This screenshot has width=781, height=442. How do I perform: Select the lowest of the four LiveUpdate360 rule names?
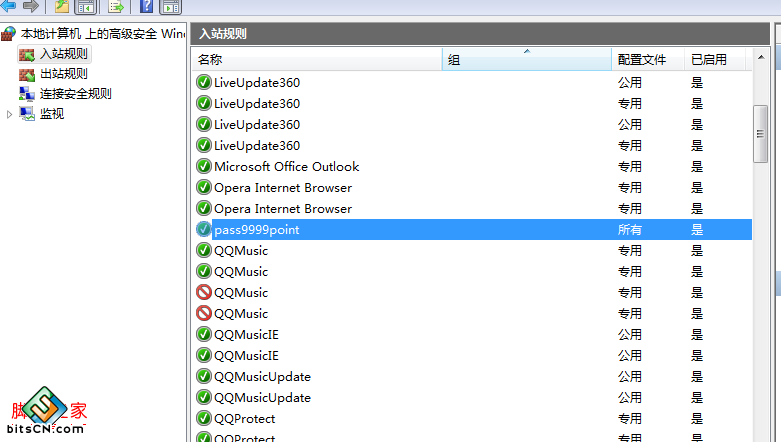pos(257,146)
